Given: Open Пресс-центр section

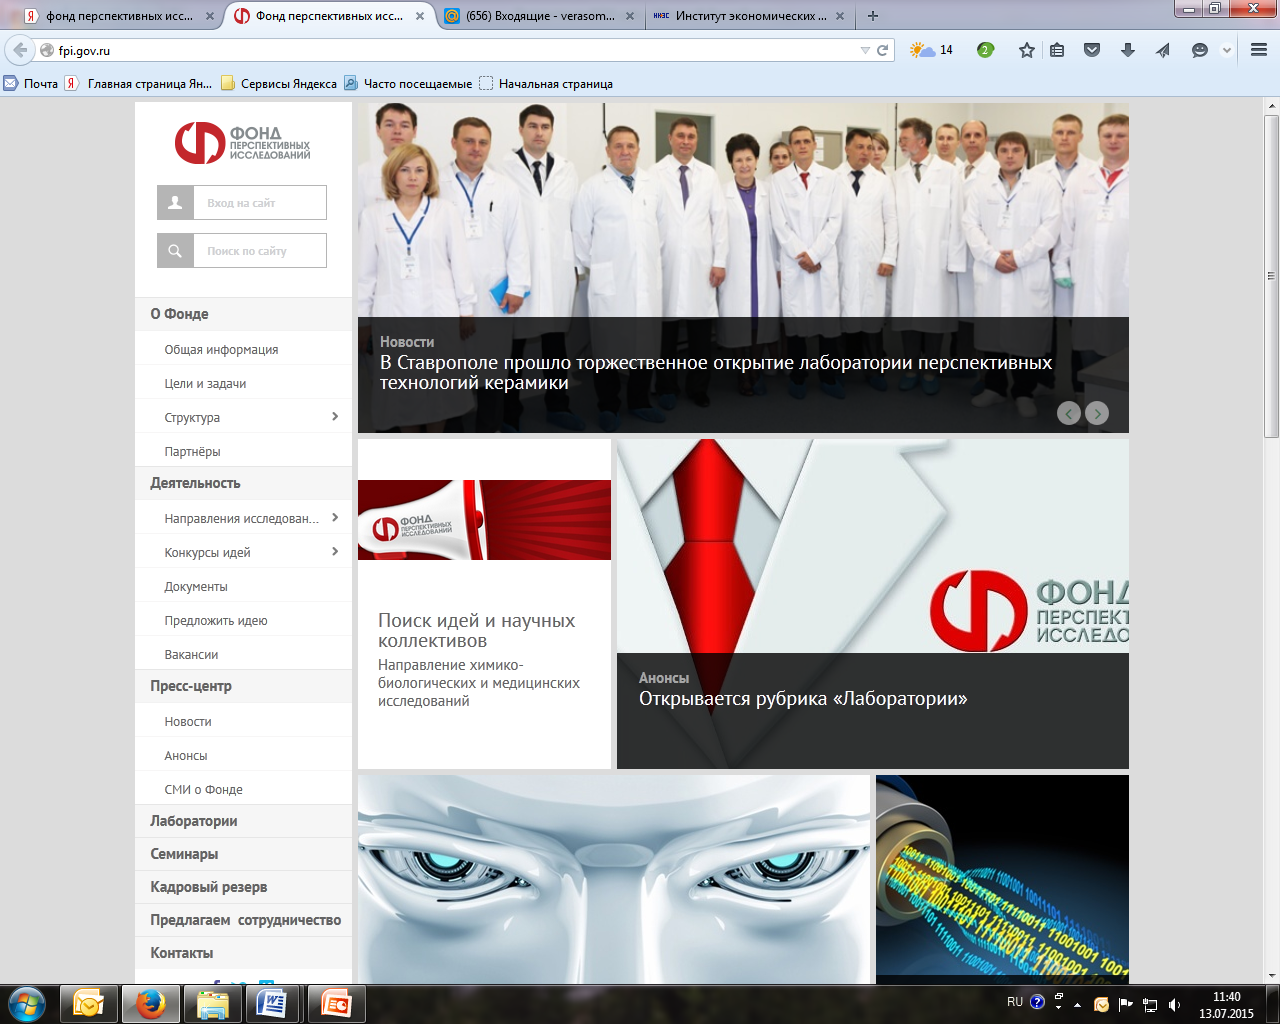Looking at the screenshot, I should (244, 686).
